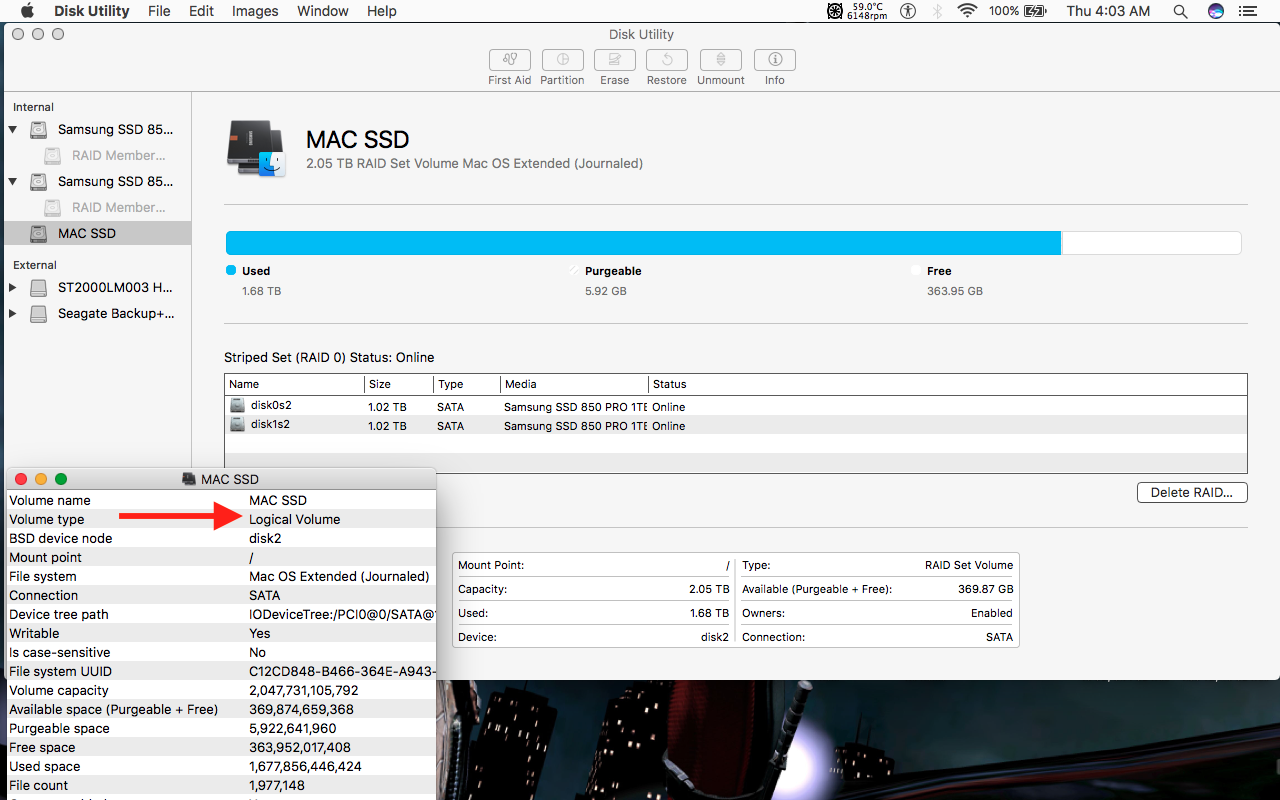Click the disk0s2 drive icon
This screenshot has height=800, width=1280.
coord(237,405)
